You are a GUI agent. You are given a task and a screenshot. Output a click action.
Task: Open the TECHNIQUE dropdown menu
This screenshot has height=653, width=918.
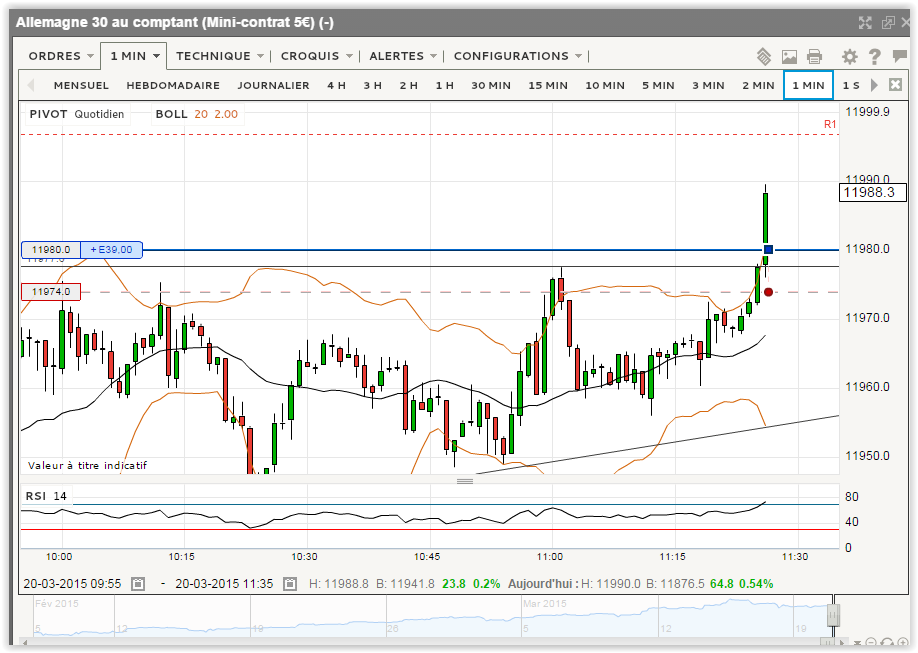point(220,56)
